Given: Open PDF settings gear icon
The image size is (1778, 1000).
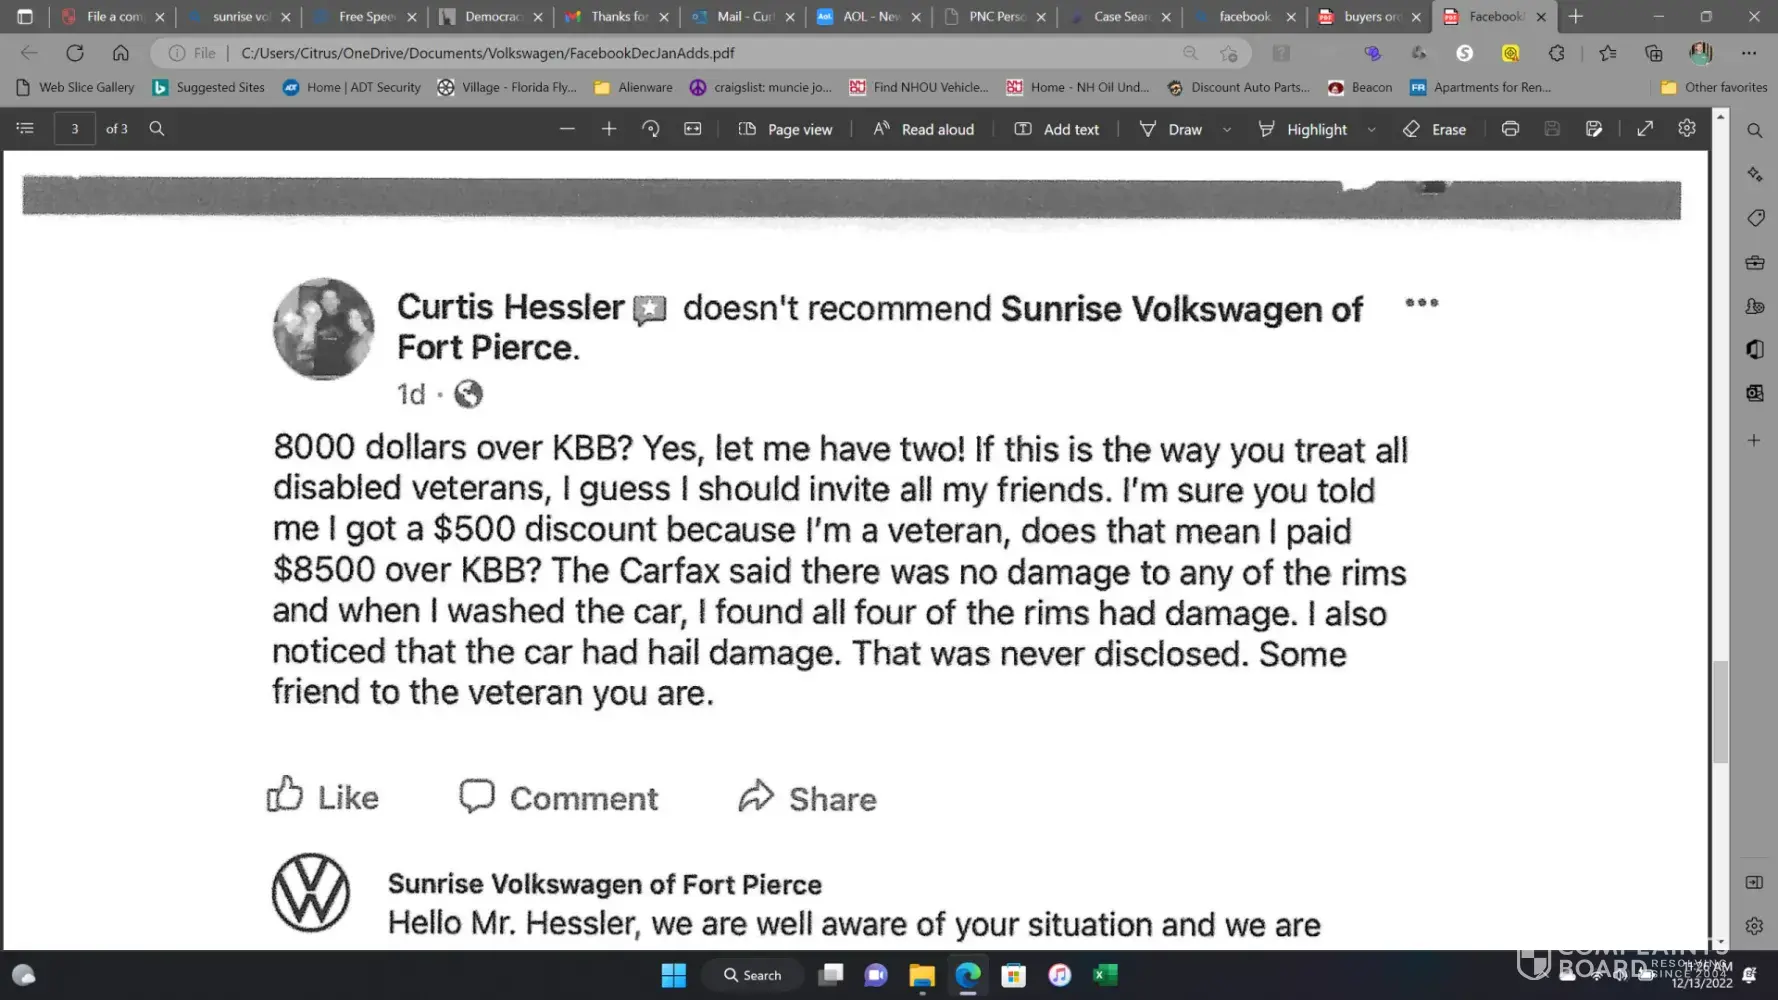Looking at the screenshot, I should tap(1687, 129).
